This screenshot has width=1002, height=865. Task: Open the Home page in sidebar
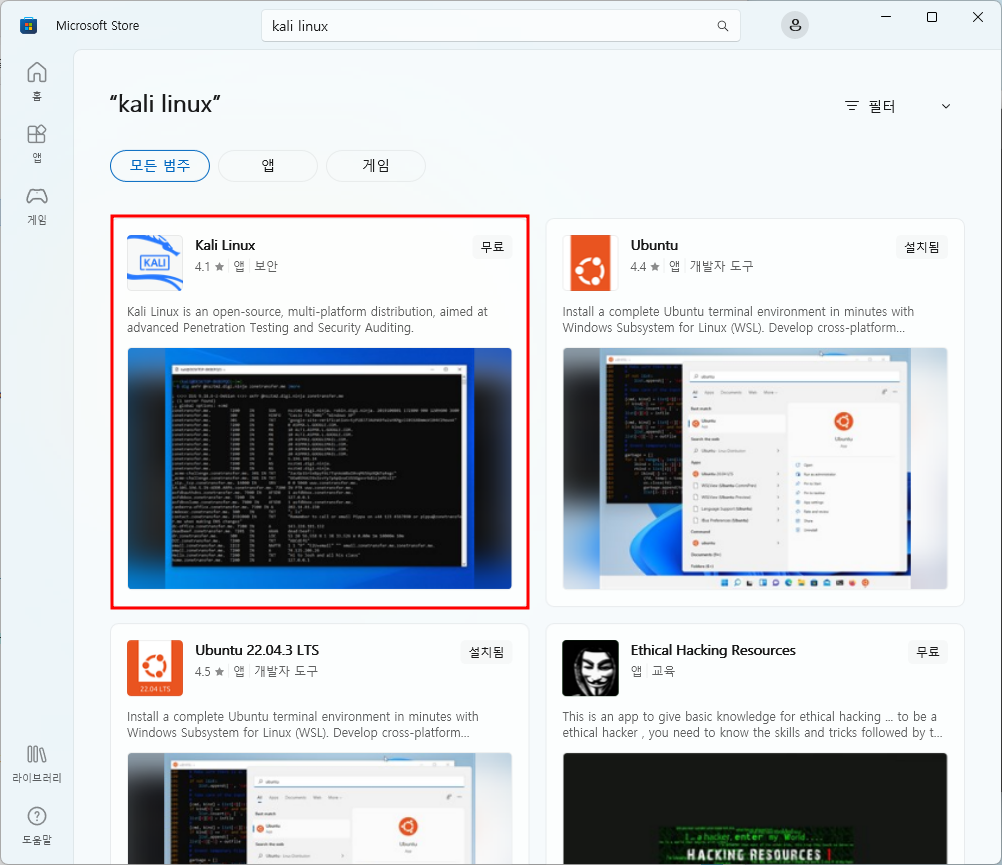(x=36, y=80)
